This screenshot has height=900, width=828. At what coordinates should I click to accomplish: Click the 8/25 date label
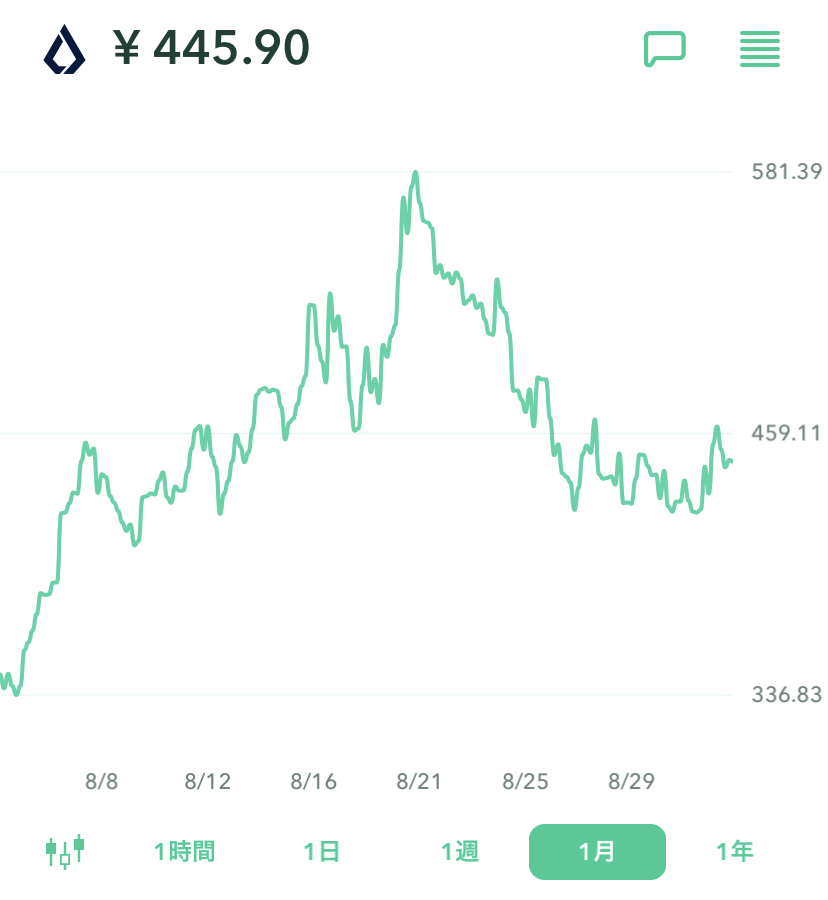click(525, 781)
